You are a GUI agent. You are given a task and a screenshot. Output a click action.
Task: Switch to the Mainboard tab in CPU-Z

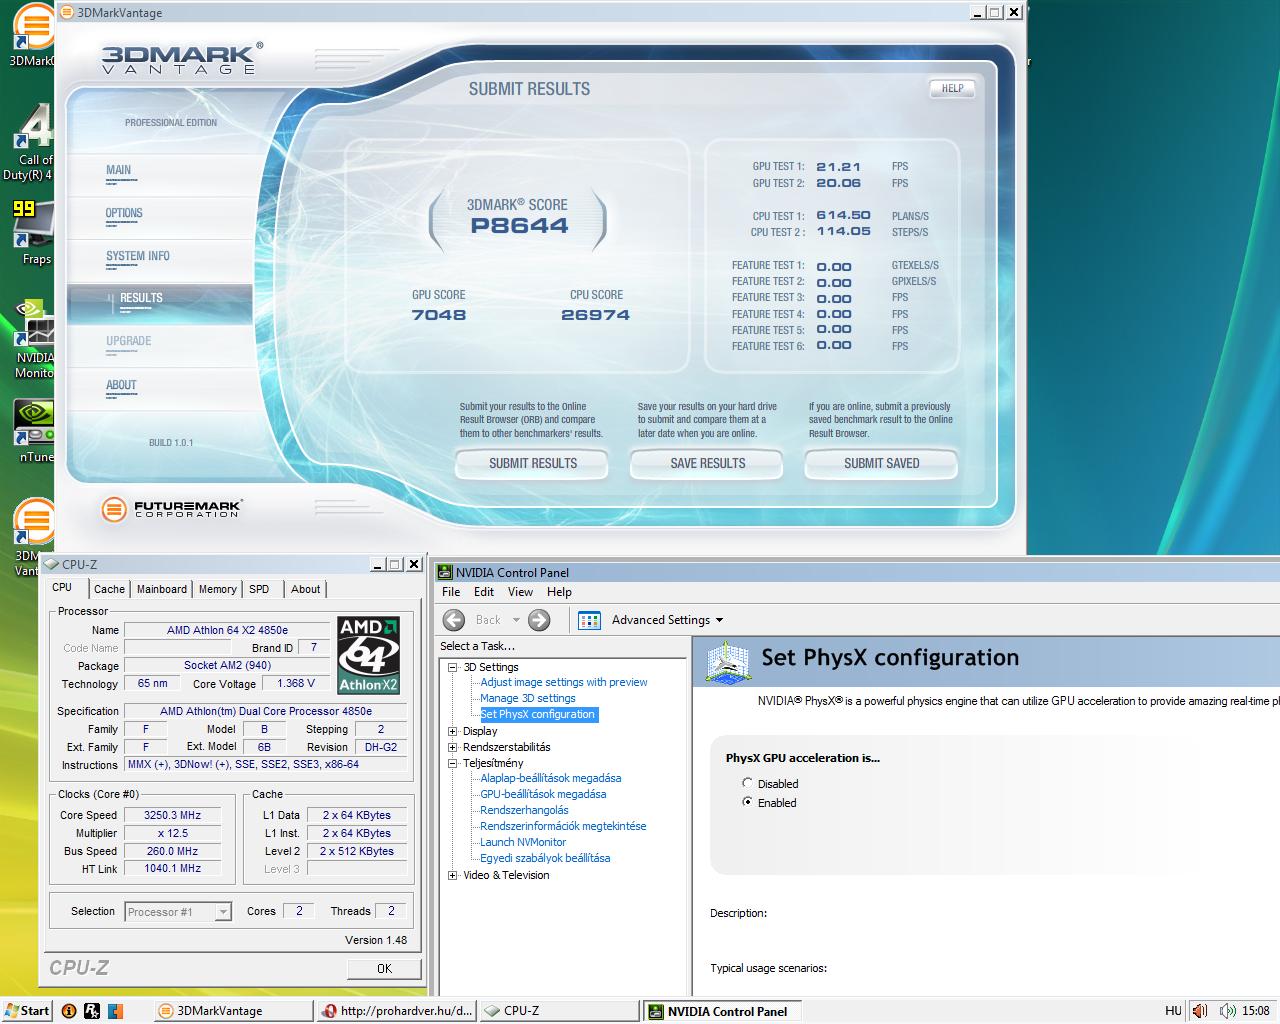(162, 589)
